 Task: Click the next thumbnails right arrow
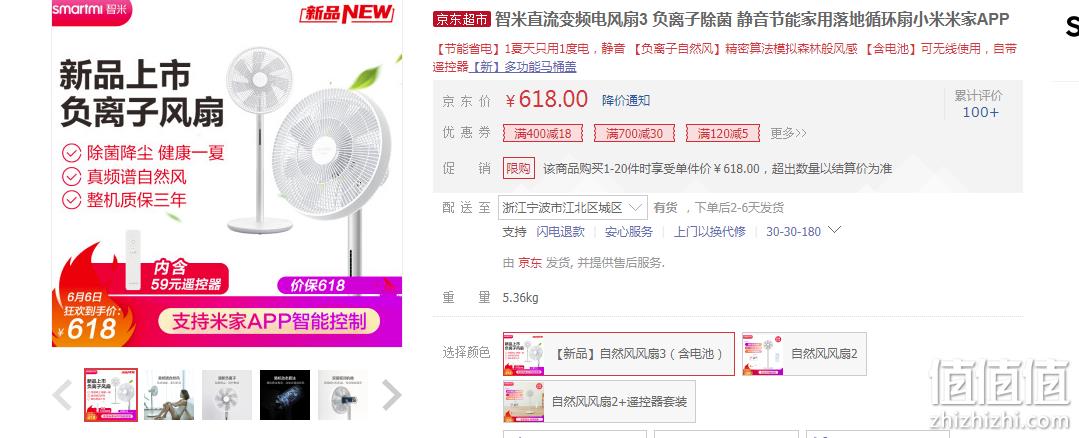(392, 395)
